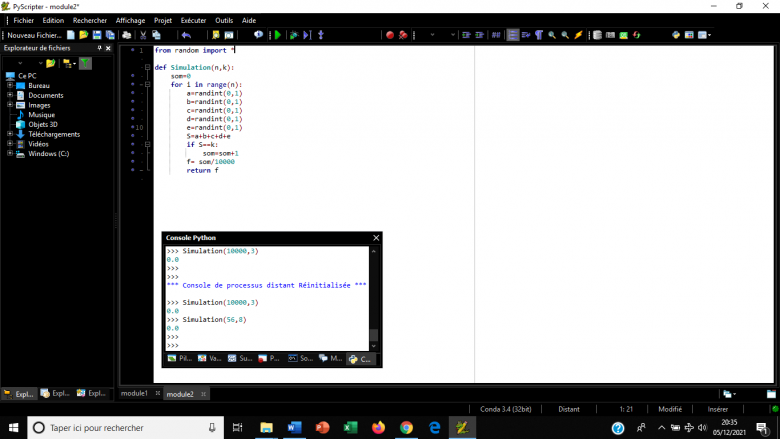
Task: Pin the Explorateur de fichiers panel
Action: pyautogui.click(x=98, y=48)
